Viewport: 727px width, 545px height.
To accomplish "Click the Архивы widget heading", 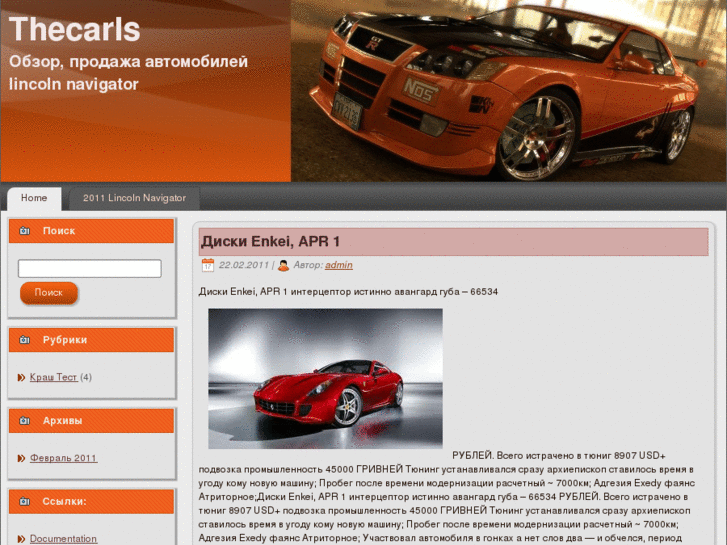I will [x=63, y=421].
